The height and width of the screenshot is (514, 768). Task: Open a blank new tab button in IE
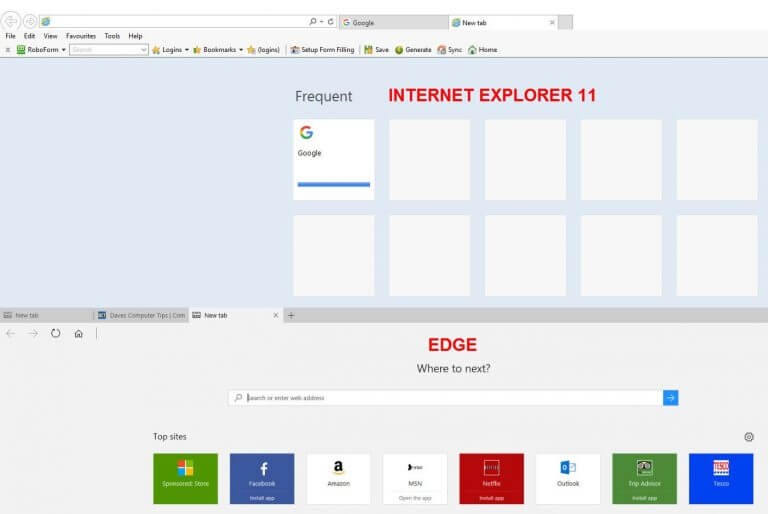coord(565,23)
